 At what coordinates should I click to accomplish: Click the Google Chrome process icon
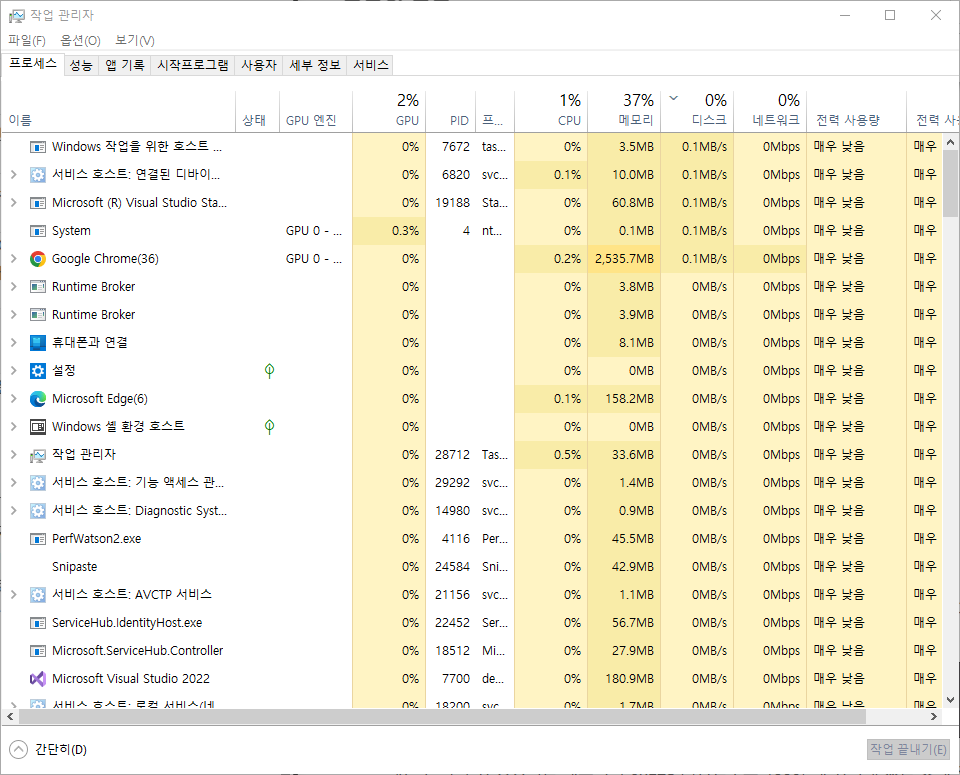[38, 259]
